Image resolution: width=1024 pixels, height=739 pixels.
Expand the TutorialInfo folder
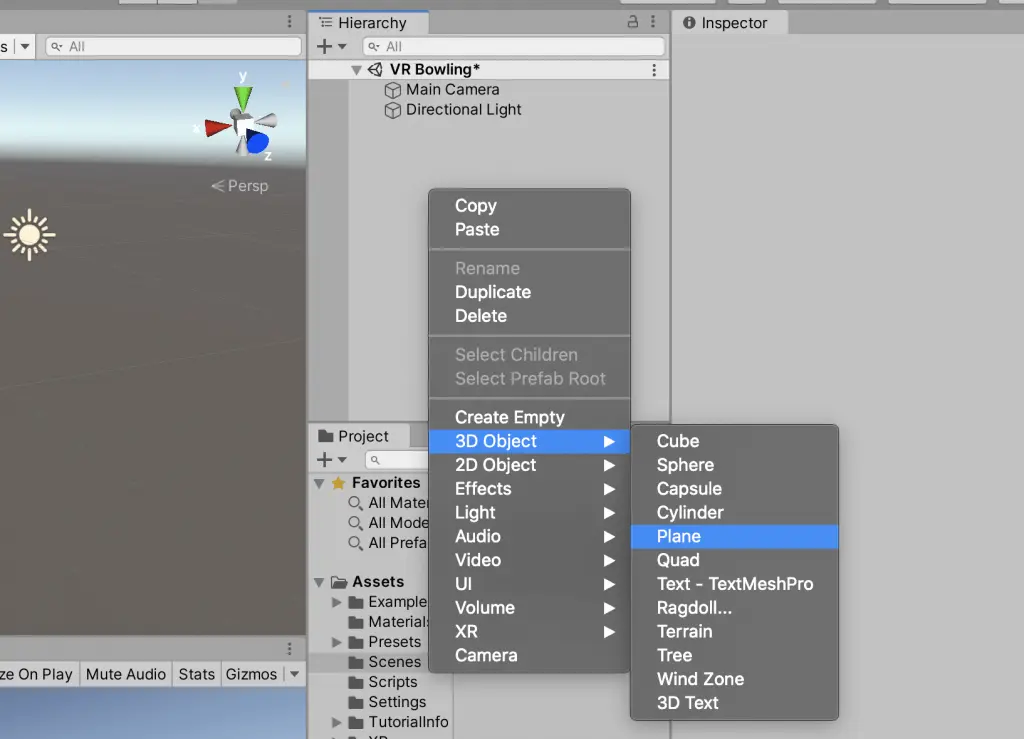[336, 723]
